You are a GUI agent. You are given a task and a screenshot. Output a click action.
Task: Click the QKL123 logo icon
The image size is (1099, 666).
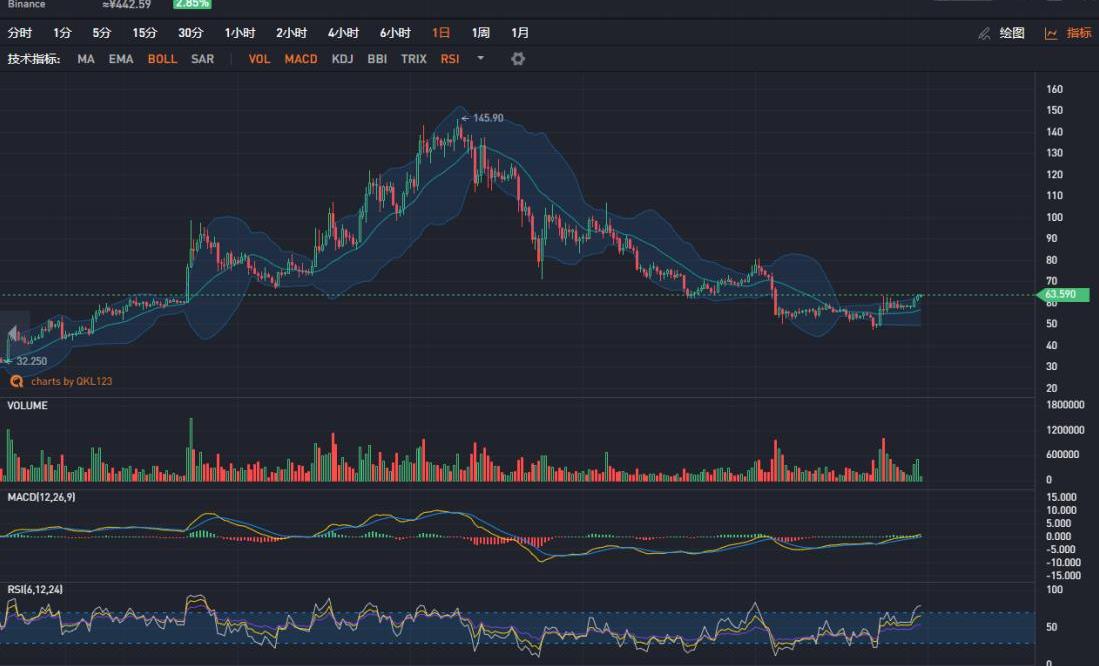tap(16, 381)
